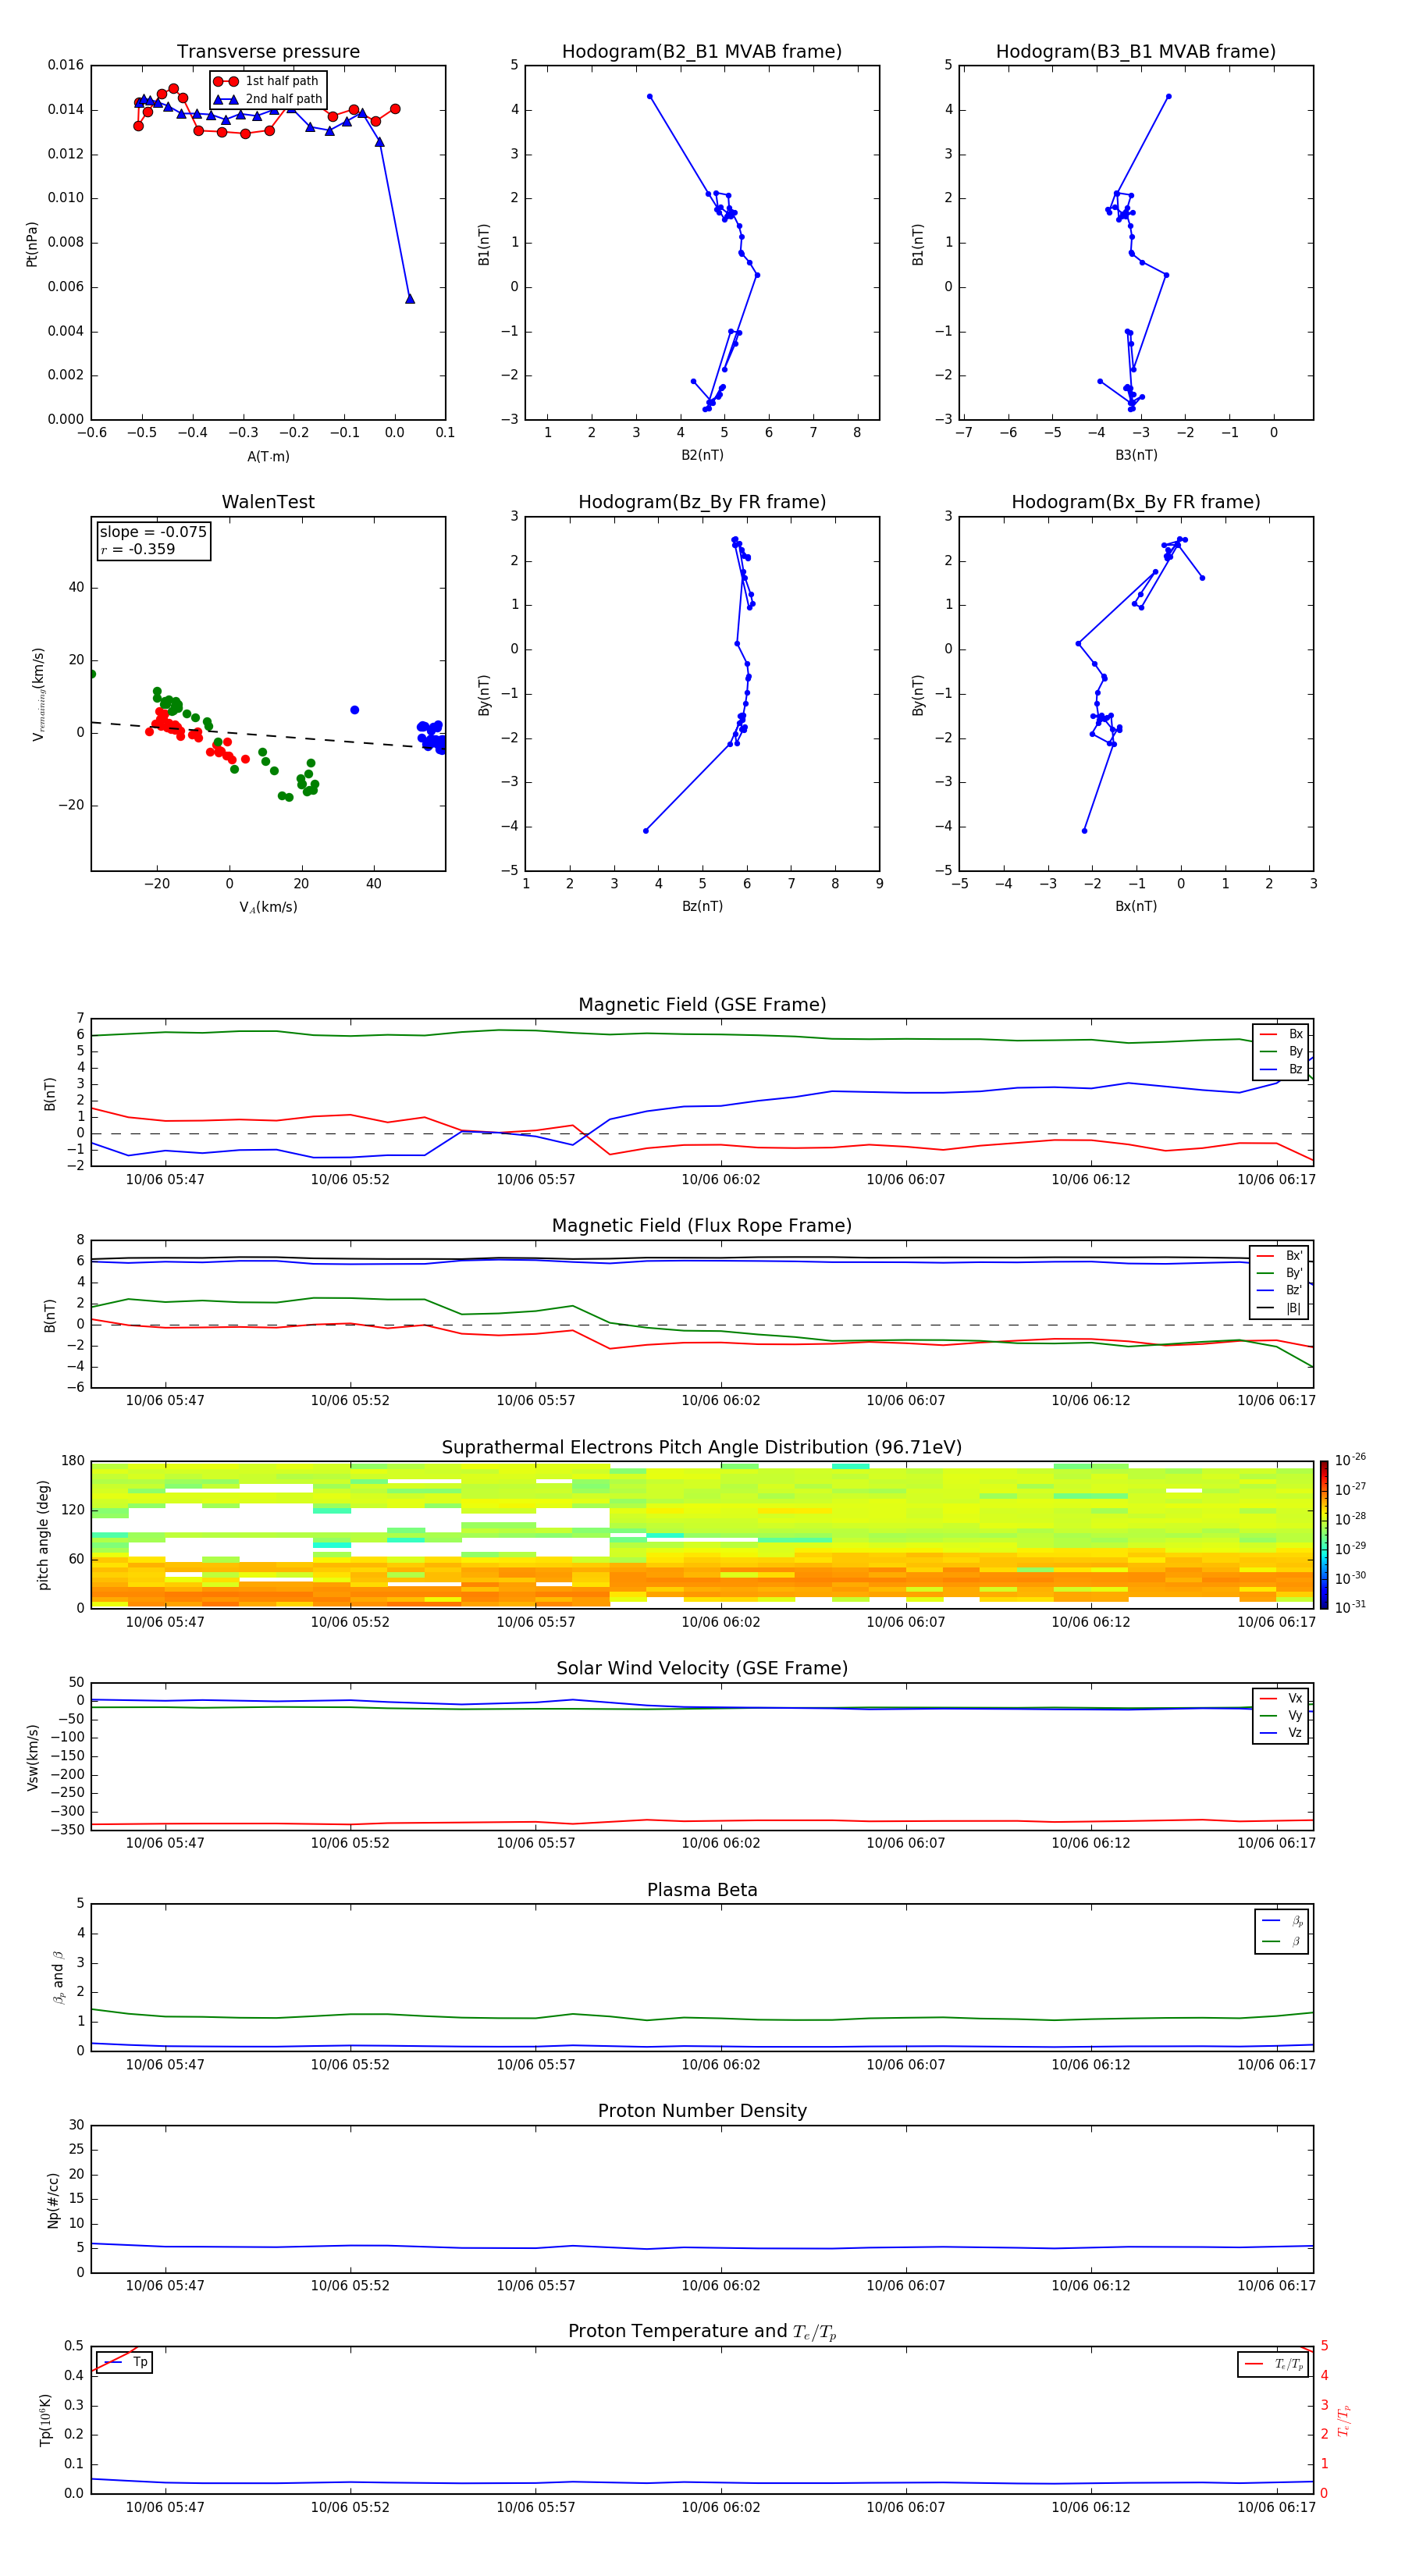Click the 'Hodogram(B3_B1 MVAB frame)' title
The width and height of the screenshot is (1405, 2576).
click(1136, 52)
